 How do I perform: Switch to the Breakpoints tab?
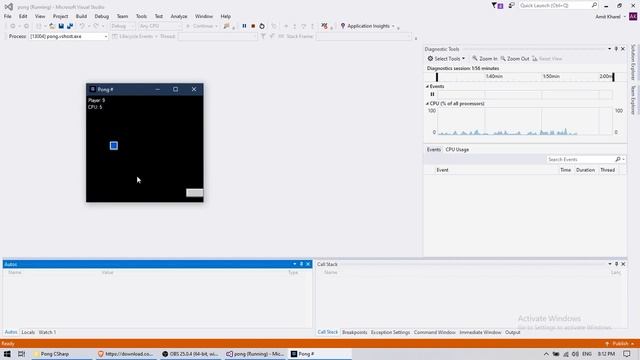click(x=355, y=332)
